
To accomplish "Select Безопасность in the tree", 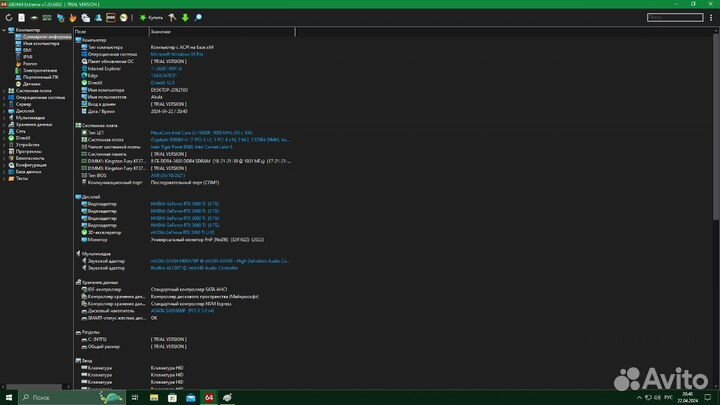I will coord(30,158).
